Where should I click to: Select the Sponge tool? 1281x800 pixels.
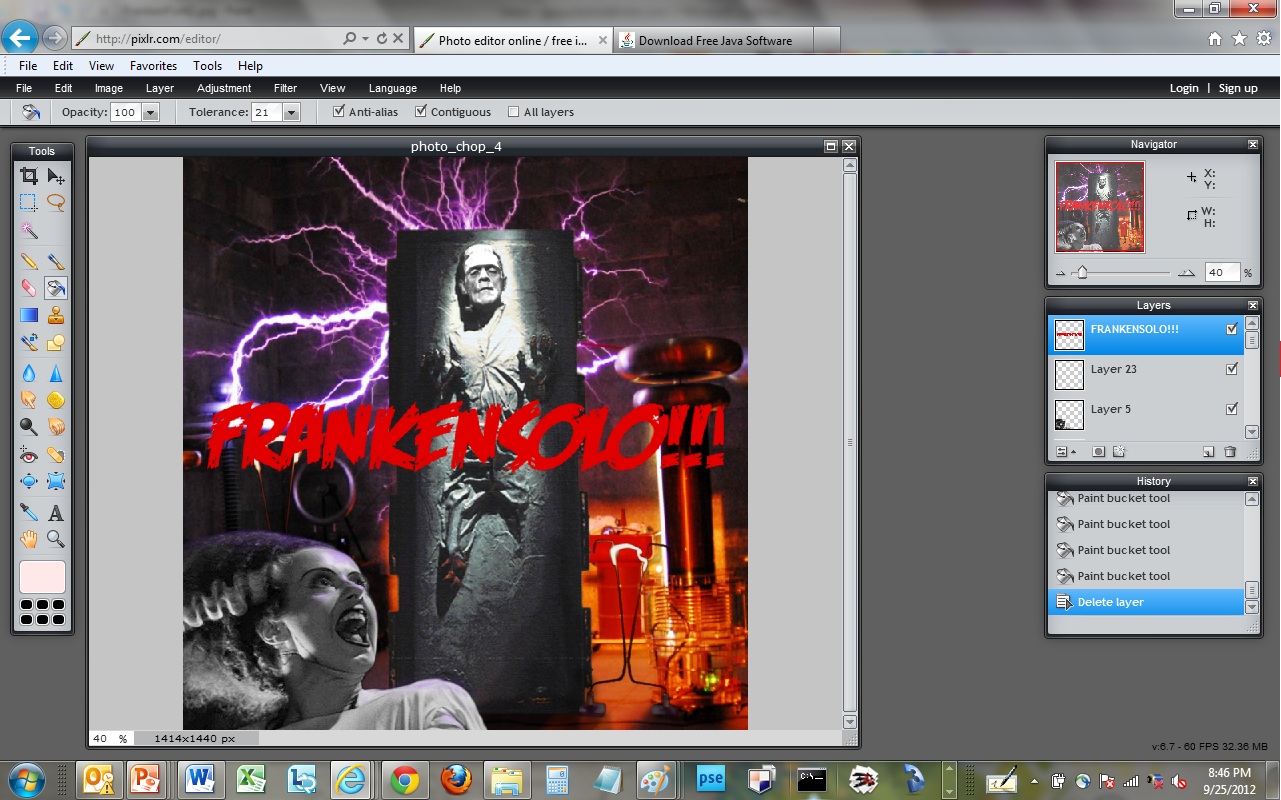tap(56, 400)
